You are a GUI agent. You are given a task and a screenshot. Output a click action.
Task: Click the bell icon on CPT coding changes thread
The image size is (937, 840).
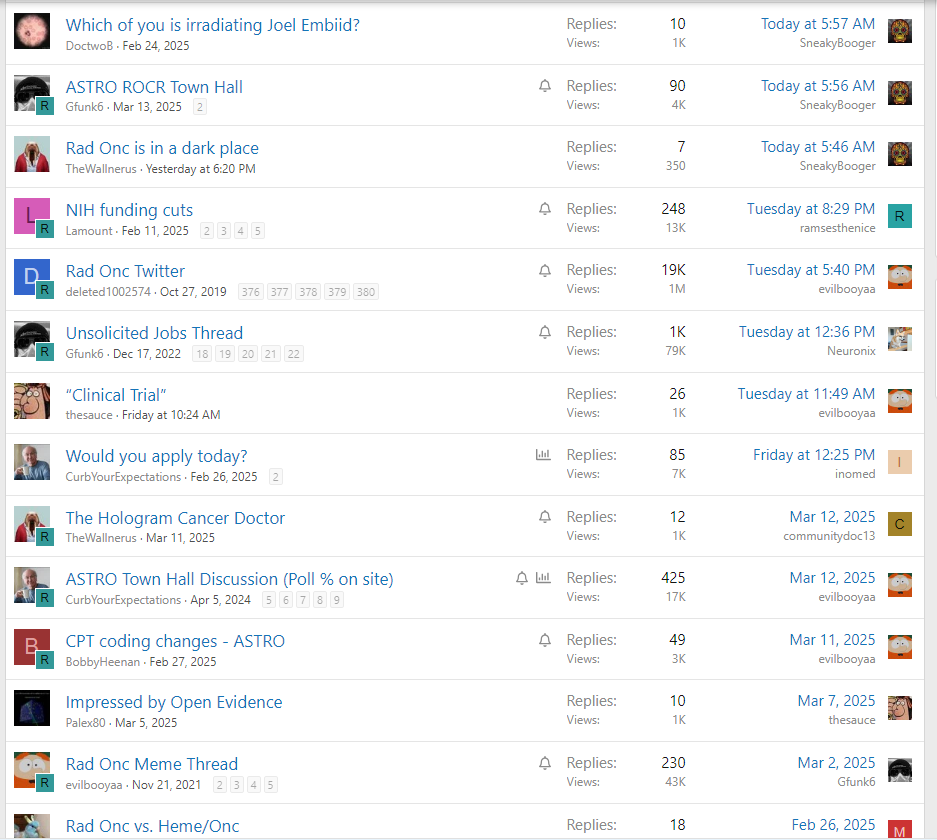(x=545, y=640)
